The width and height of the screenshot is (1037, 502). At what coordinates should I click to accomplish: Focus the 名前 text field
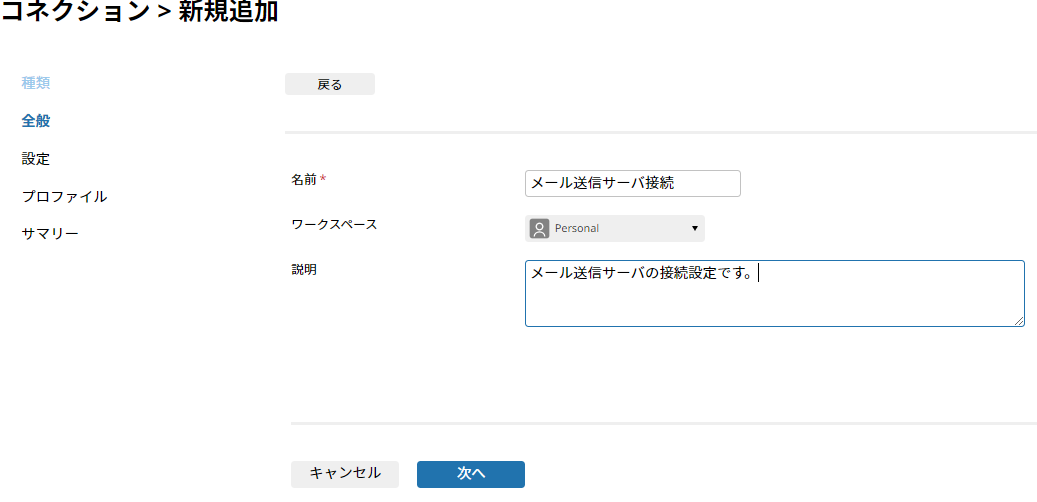pyautogui.click(x=632, y=183)
